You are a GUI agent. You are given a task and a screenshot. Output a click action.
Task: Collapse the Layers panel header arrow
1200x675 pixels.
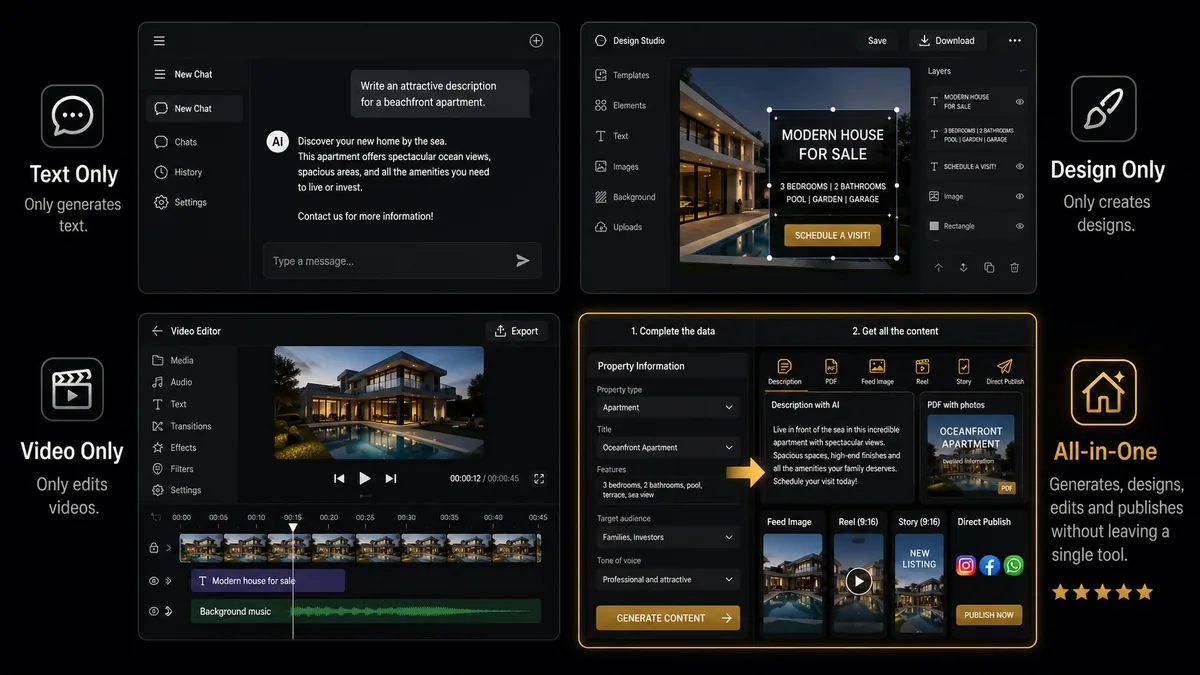[x=1021, y=72]
